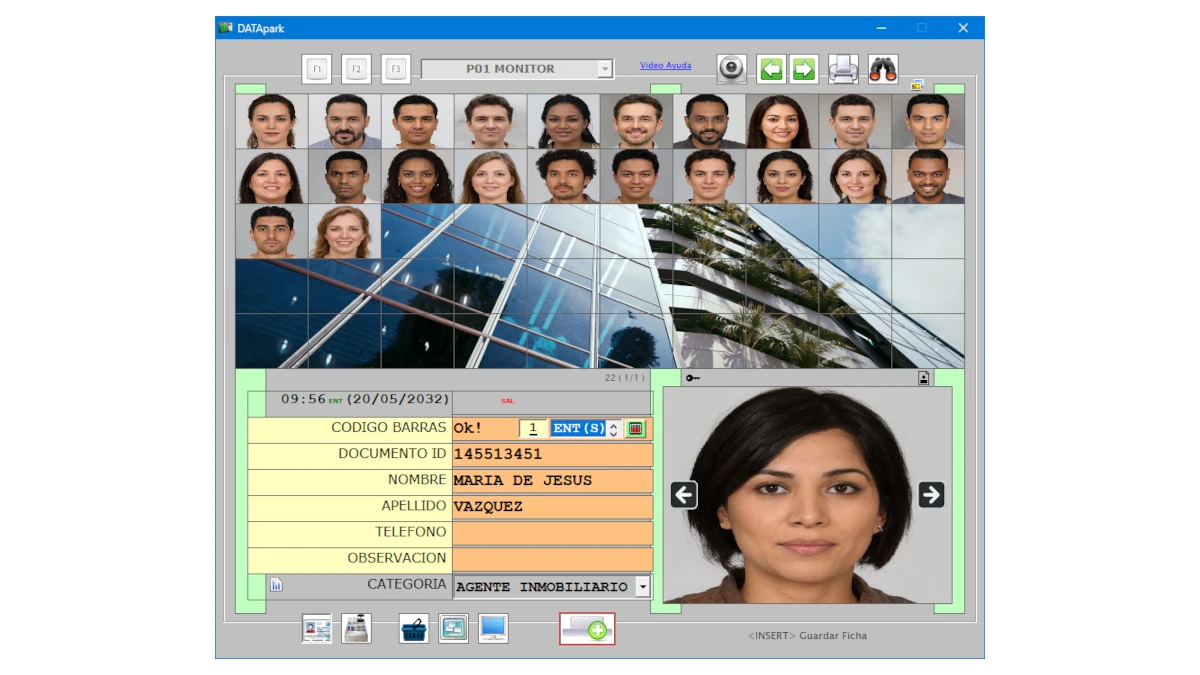
Task: Click the right arrow beside the photo
Action: 929,495
